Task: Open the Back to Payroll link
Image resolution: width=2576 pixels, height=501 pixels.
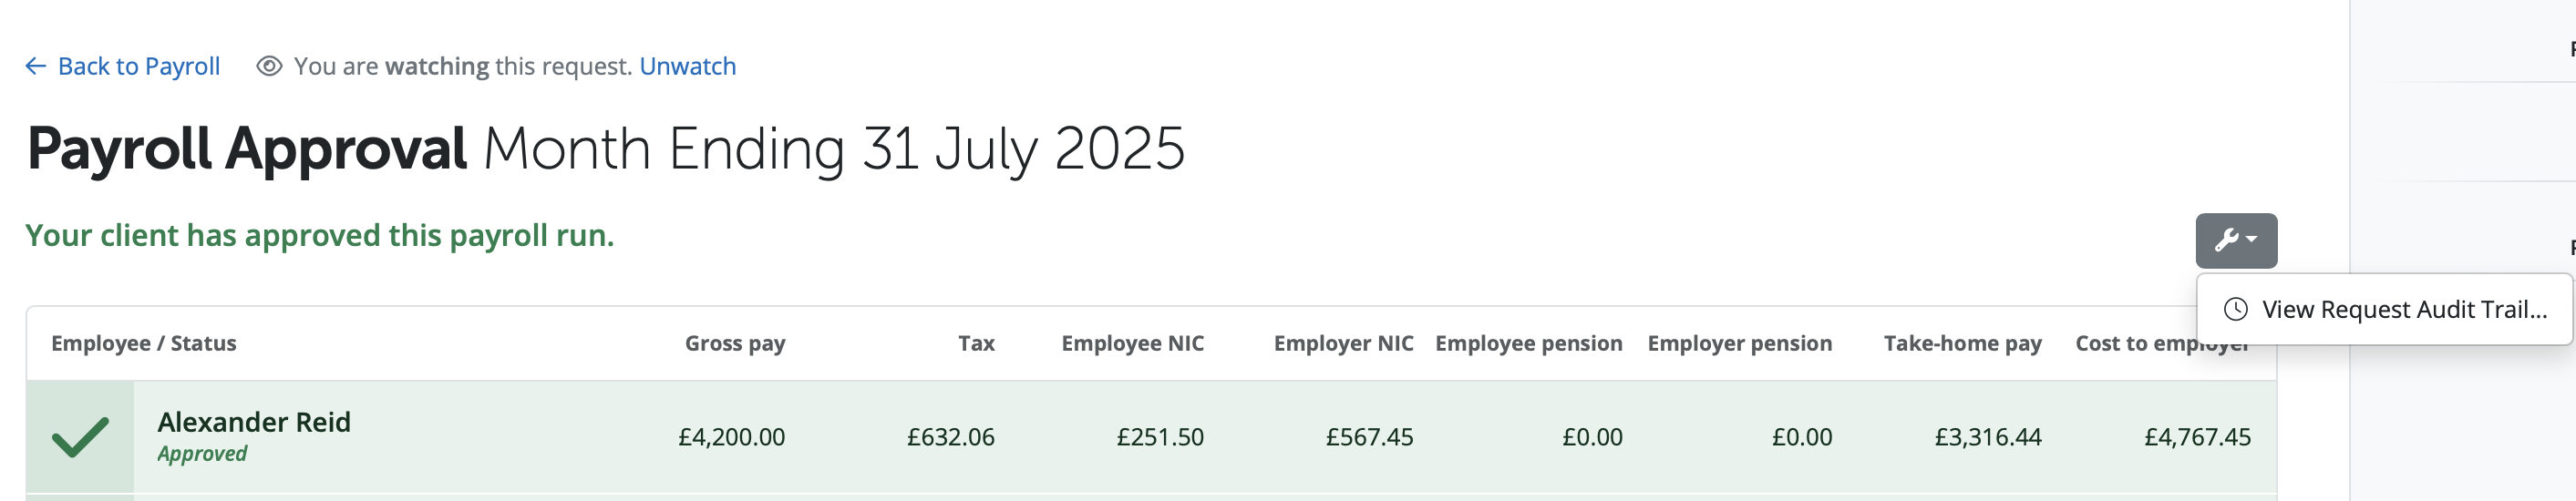Action: pos(122,66)
